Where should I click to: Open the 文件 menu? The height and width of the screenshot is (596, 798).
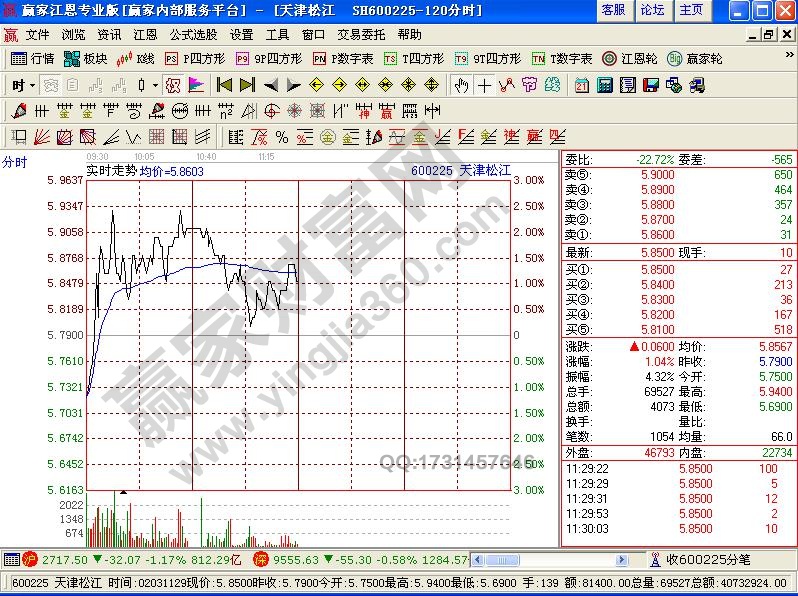38,34
